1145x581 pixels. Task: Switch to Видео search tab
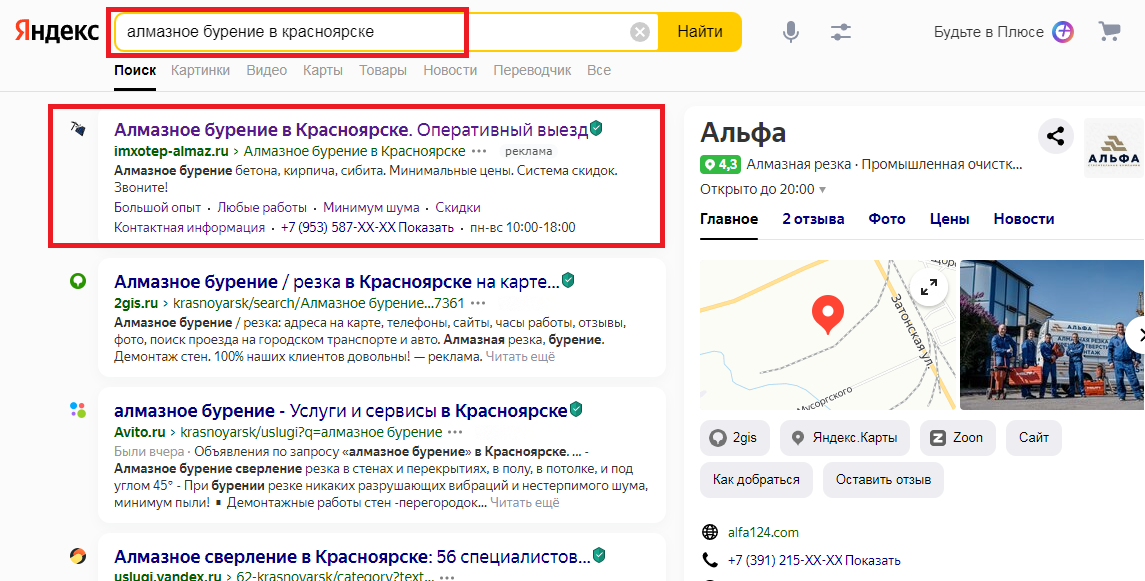(x=267, y=70)
